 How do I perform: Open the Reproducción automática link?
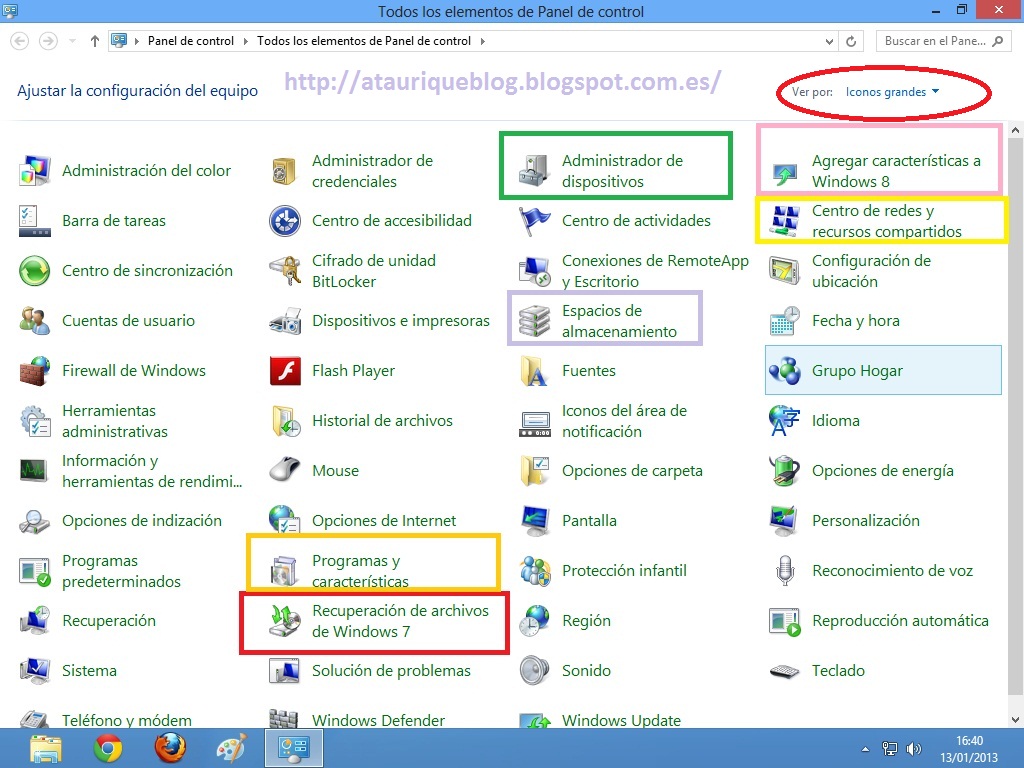point(900,621)
